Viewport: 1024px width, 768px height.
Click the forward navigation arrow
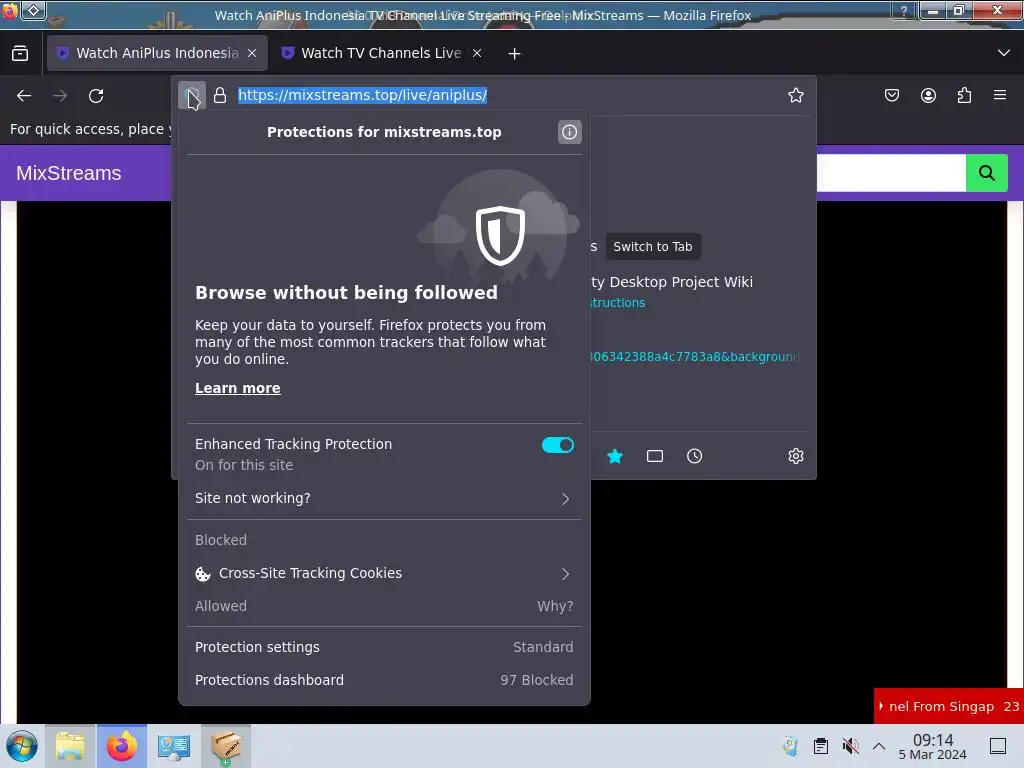point(60,96)
